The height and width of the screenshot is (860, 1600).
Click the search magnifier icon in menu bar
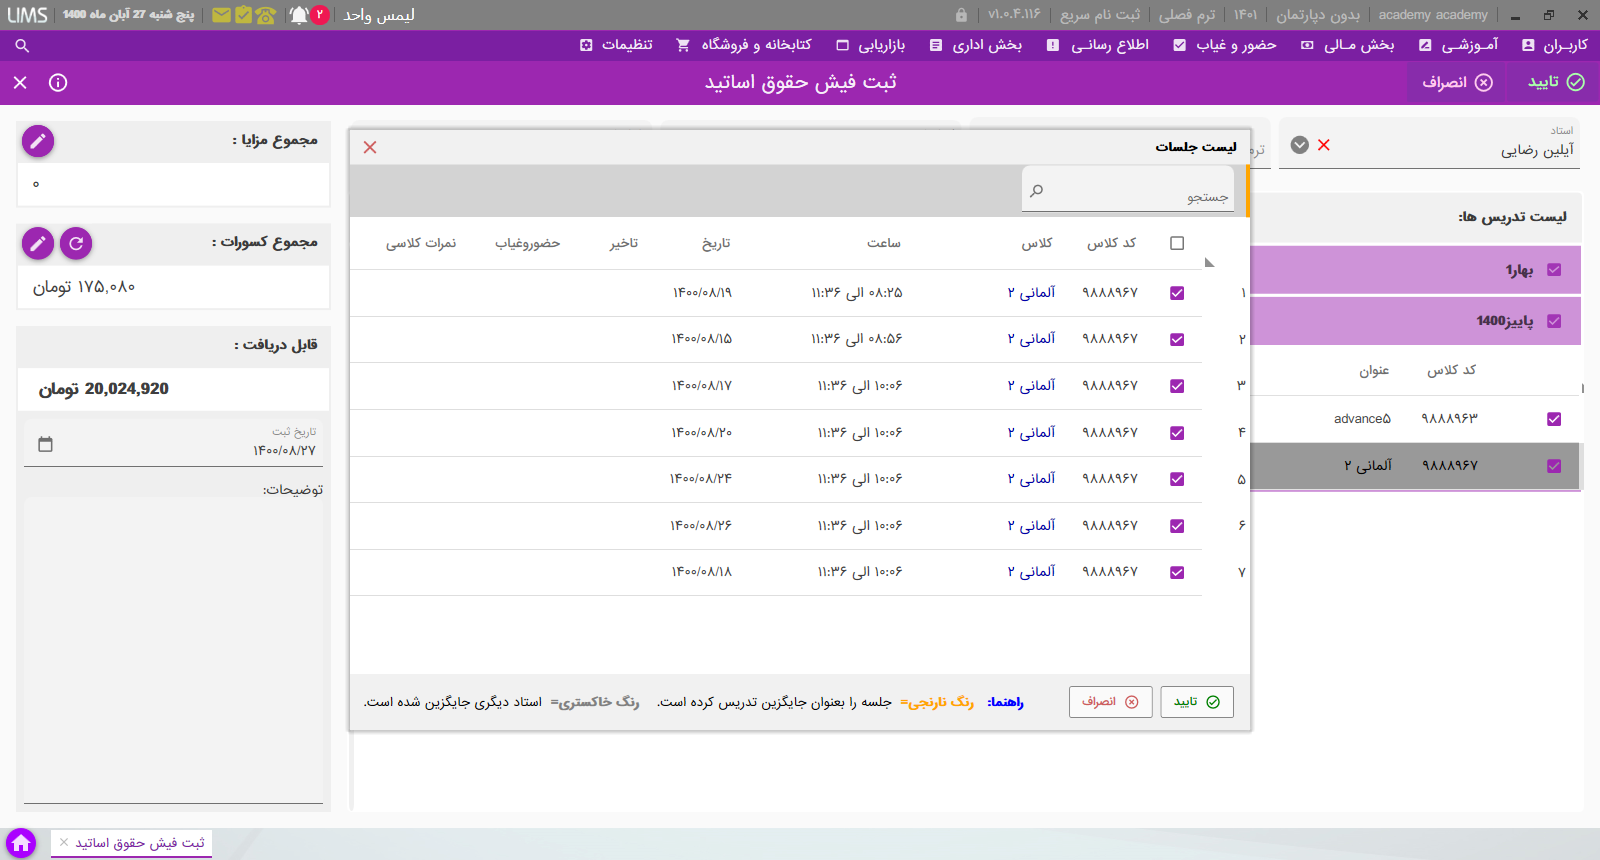[x=22, y=46]
